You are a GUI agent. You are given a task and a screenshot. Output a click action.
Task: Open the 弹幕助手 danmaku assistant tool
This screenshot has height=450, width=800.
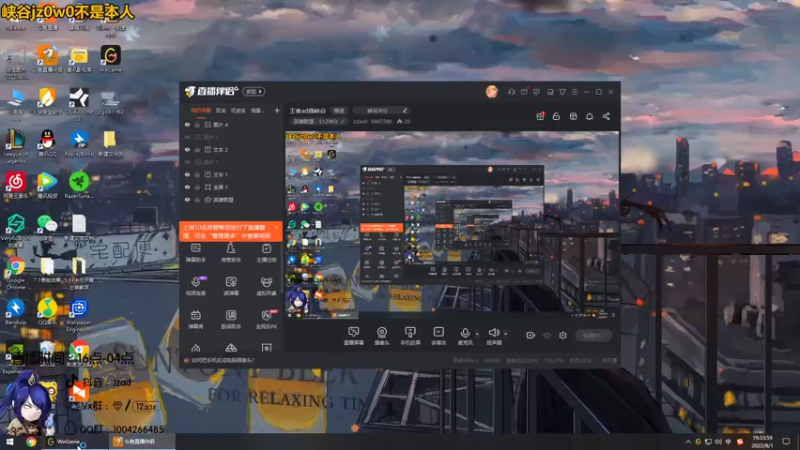coord(195,253)
